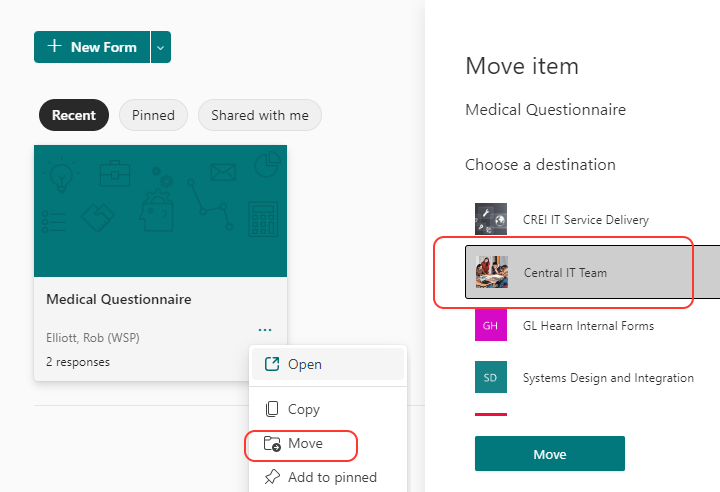Click the pin icon beside Add to pinned
Image resolution: width=720 pixels, height=492 pixels.
(x=271, y=478)
